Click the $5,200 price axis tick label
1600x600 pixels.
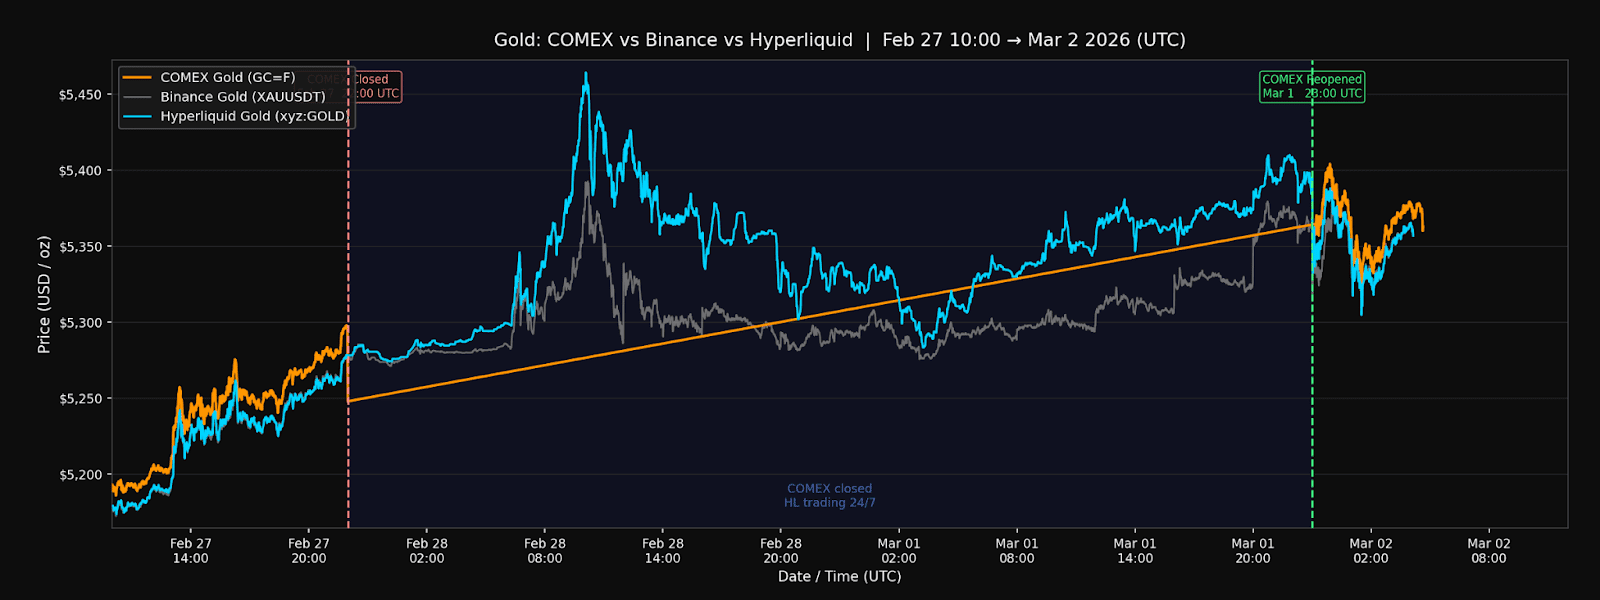pos(80,475)
